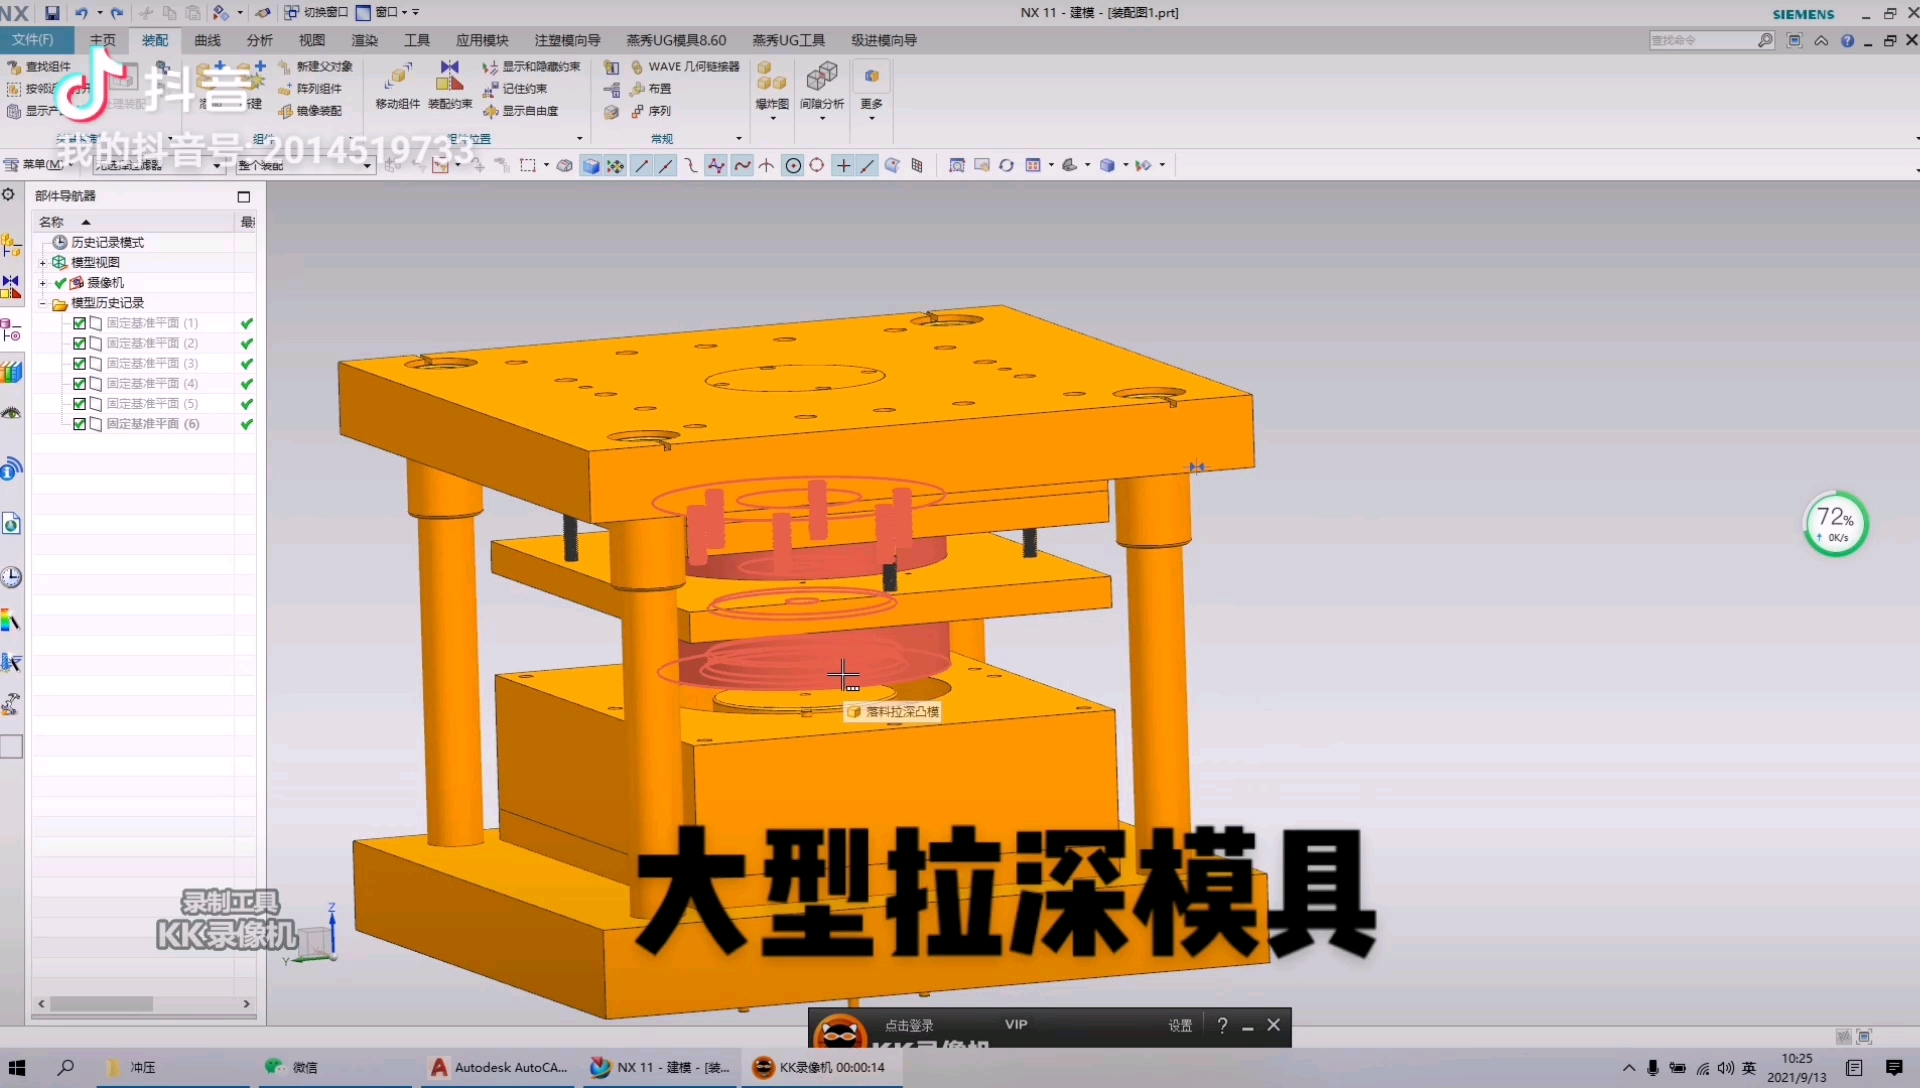Viewport: 1920px width, 1088px height.
Task: Click Mirror Assembly (镜像装配)
Action: (310, 111)
